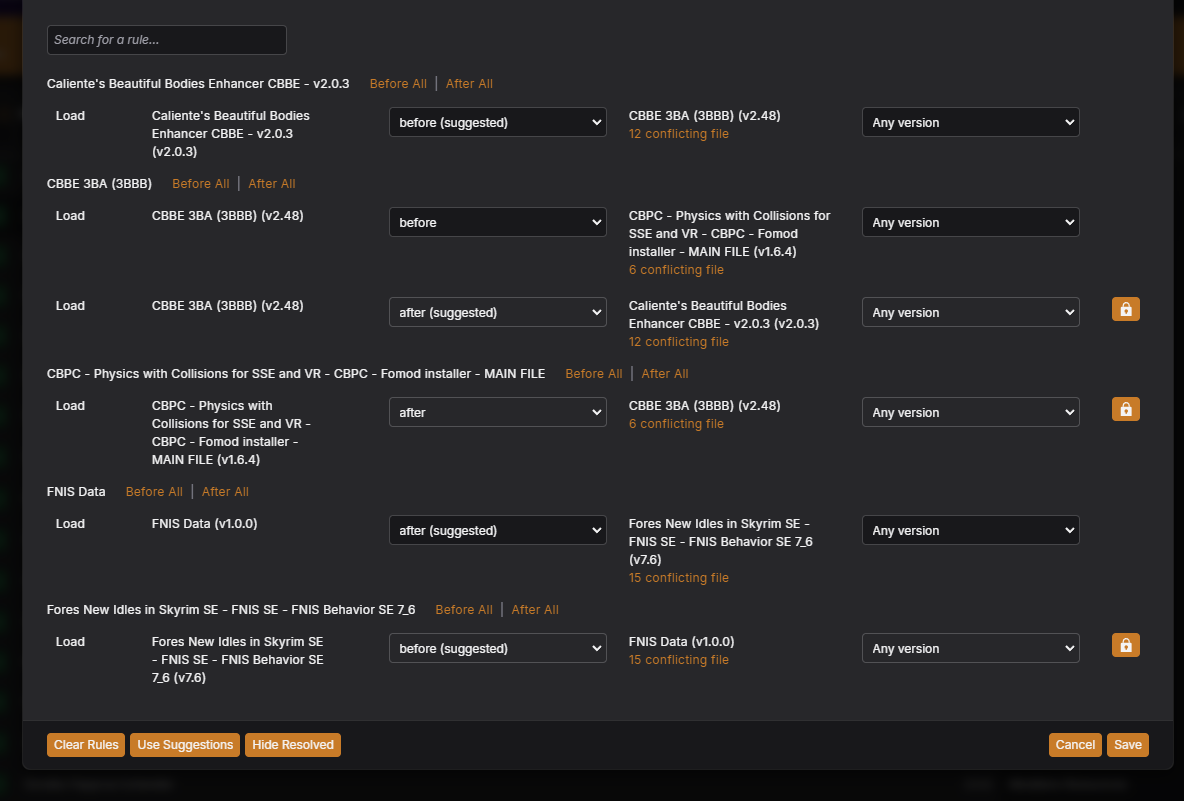Open 'before (suggested)' dropdown for Caliente's CBBE rule
The width and height of the screenshot is (1184, 801).
coord(498,122)
